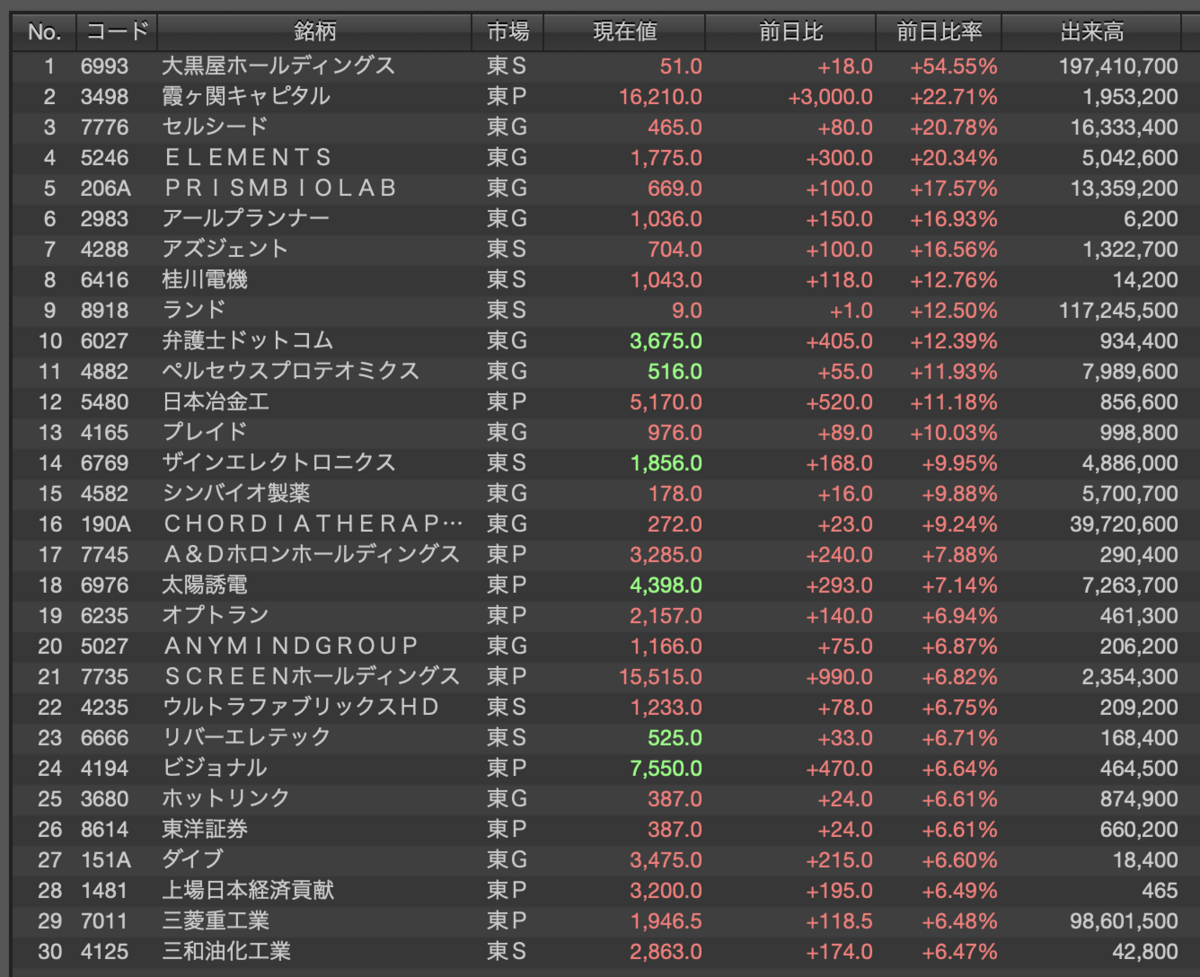Select the 大黒屋ホールディングス row name

279,66
